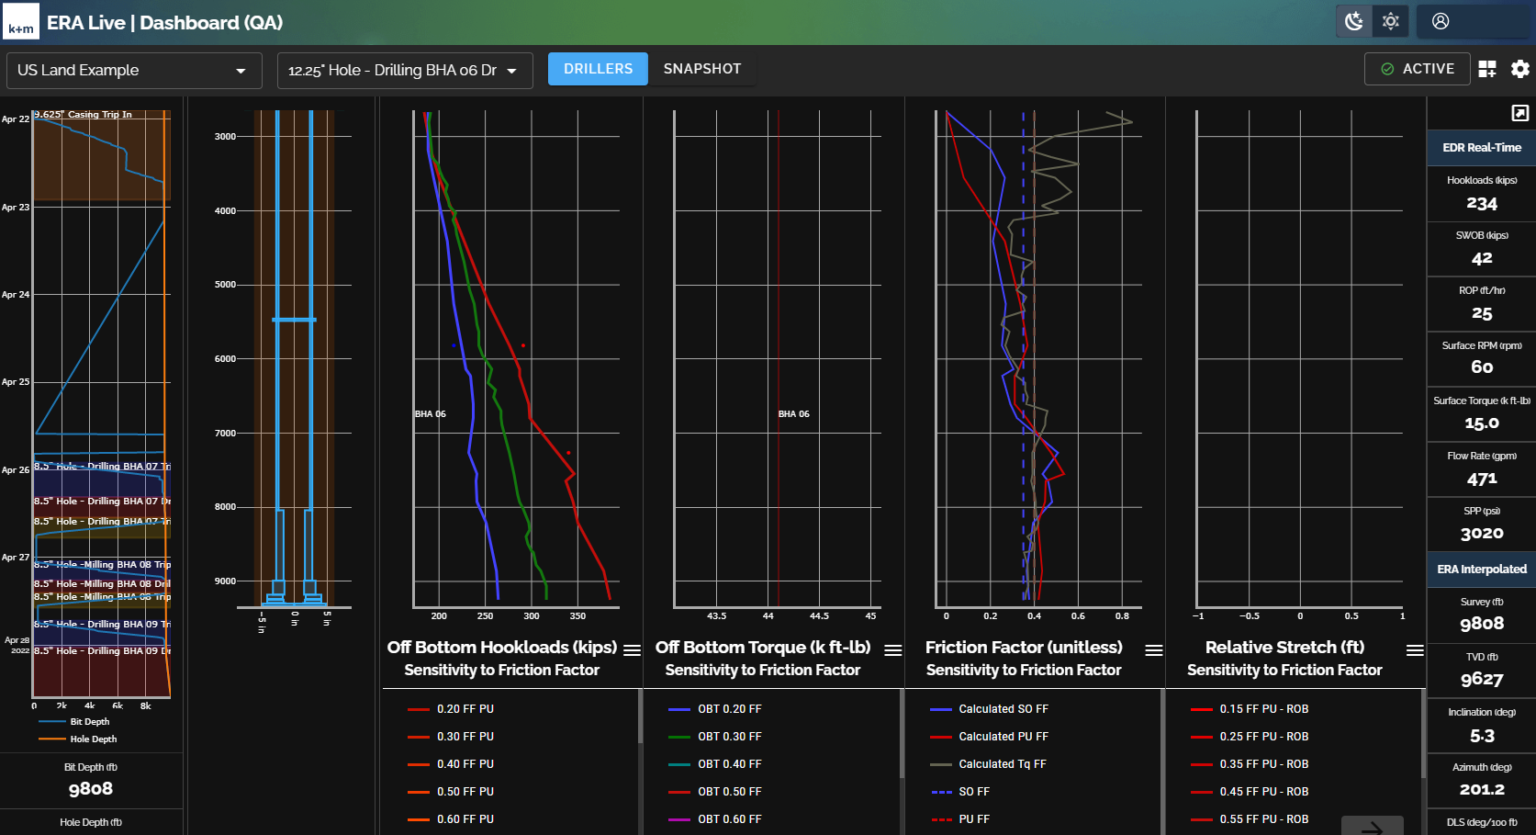
Task: Open Relative Stretch chart menu icon
Action: pyautogui.click(x=1414, y=650)
